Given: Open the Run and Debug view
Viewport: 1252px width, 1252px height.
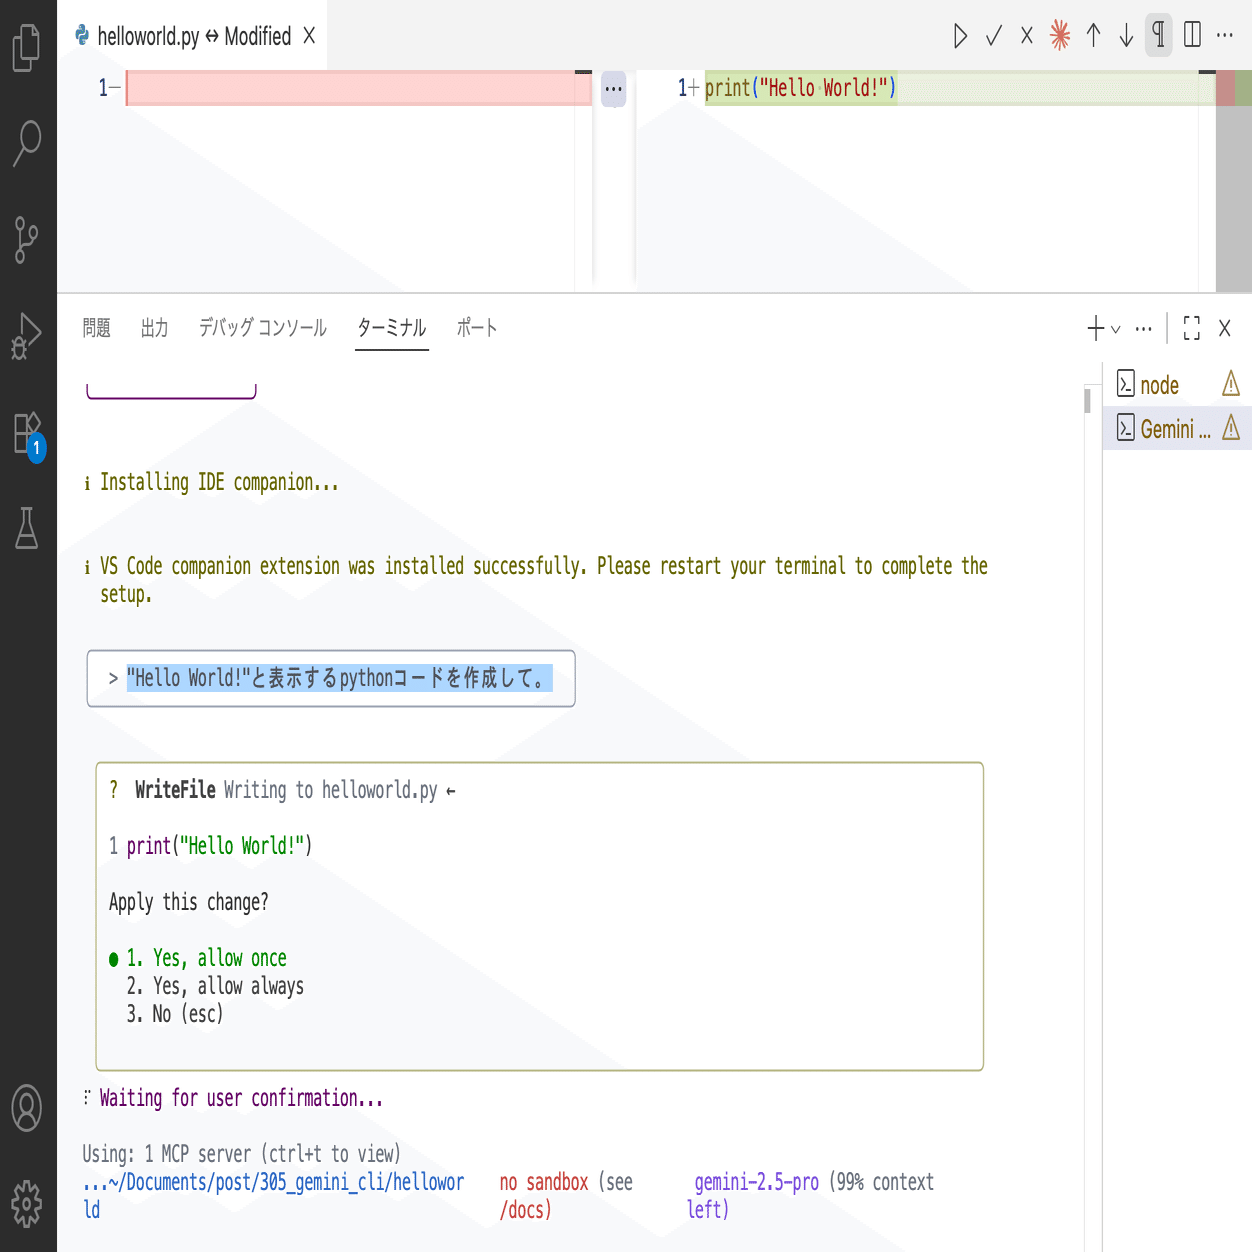Looking at the screenshot, I should click(27, 335).
